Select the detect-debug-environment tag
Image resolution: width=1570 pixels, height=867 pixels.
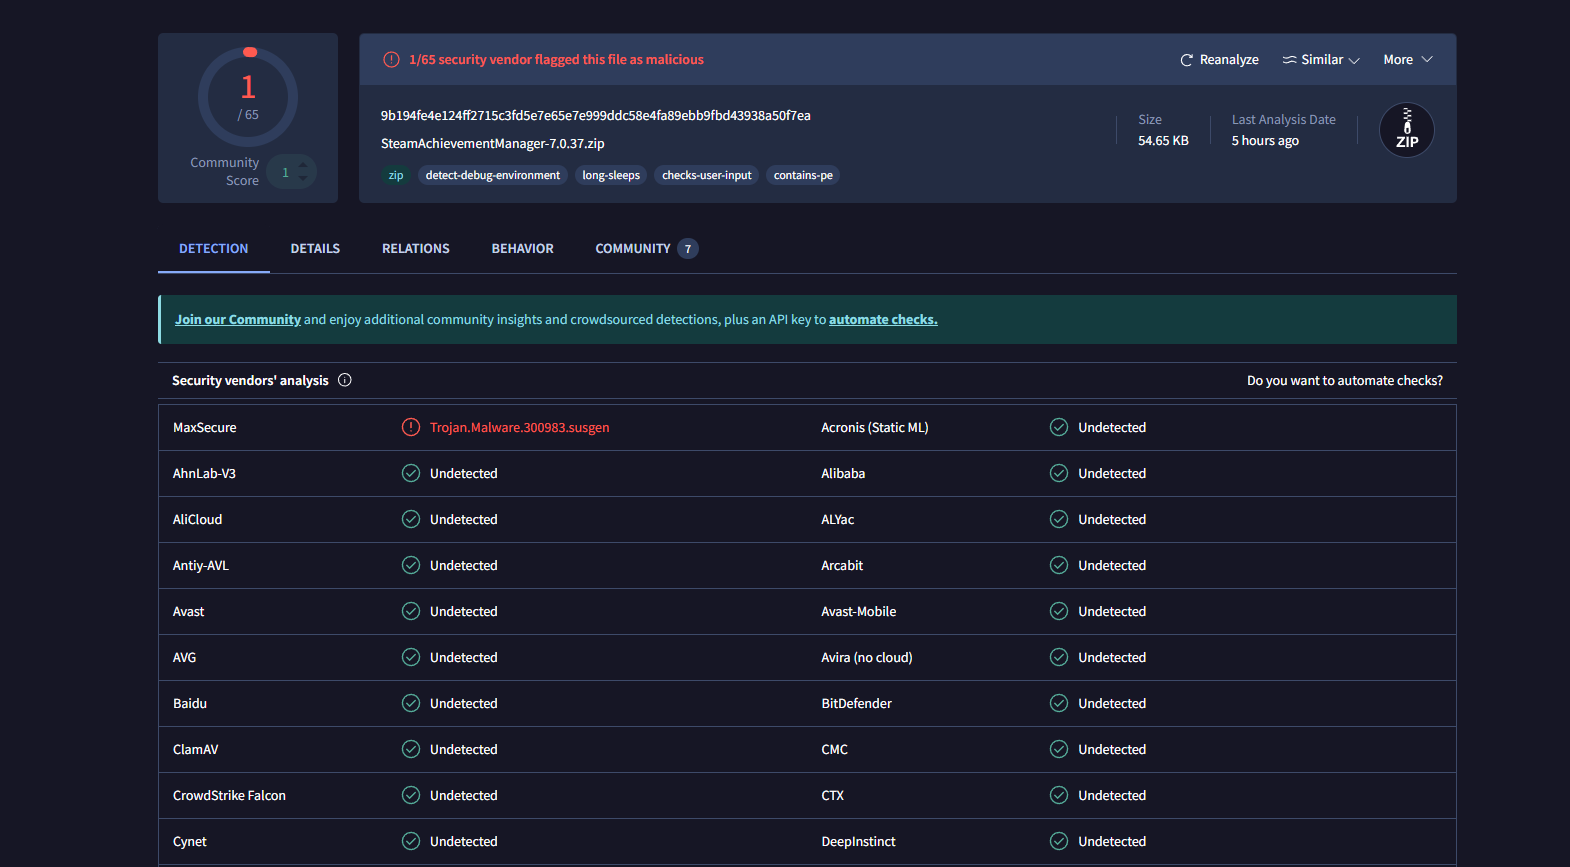(492, 176)
